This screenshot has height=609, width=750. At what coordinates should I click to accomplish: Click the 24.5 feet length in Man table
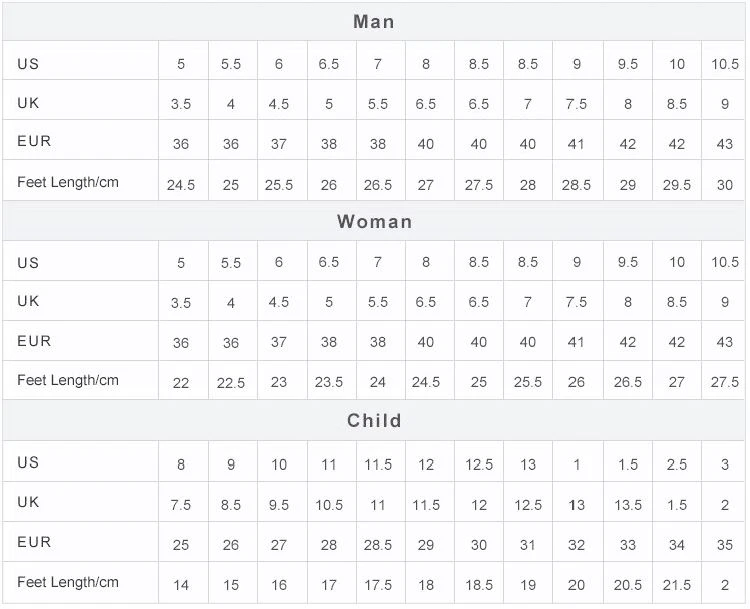click(x=181, y=185)
